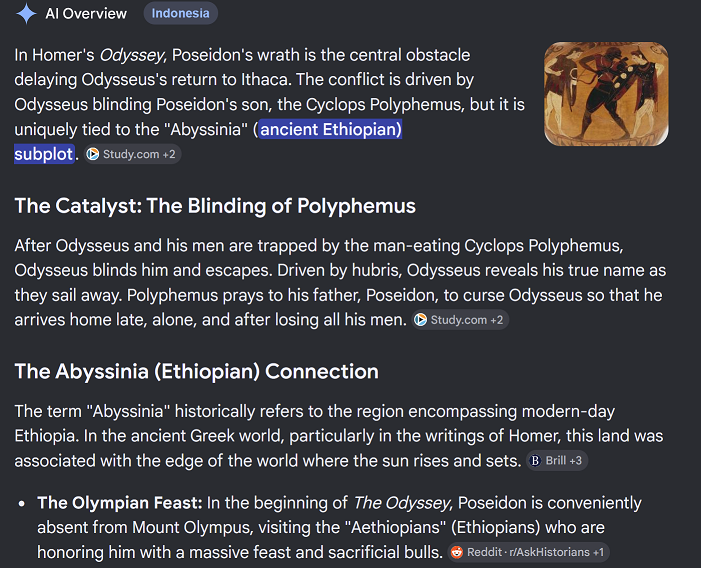The image size is (701, 568).
Task: Open the Brill +3 source chip
Action: tap(557, 460)
